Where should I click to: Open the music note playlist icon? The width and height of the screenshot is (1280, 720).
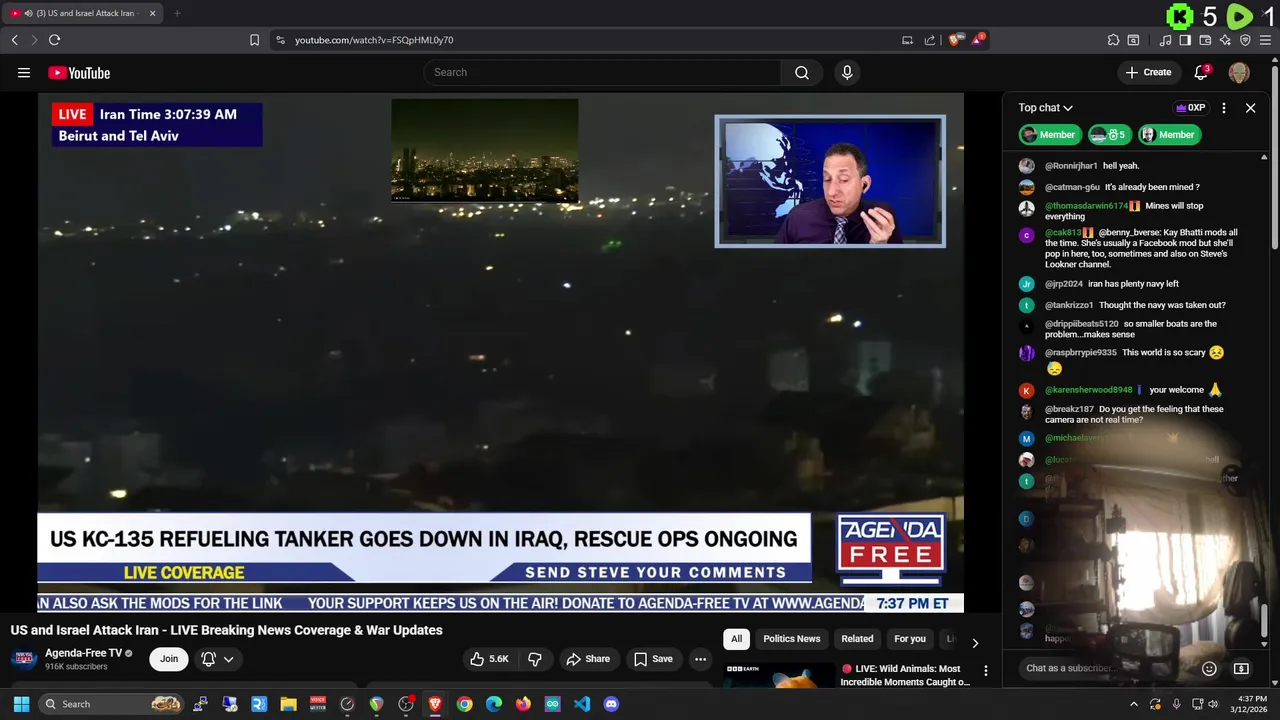tap(1165, 40)
